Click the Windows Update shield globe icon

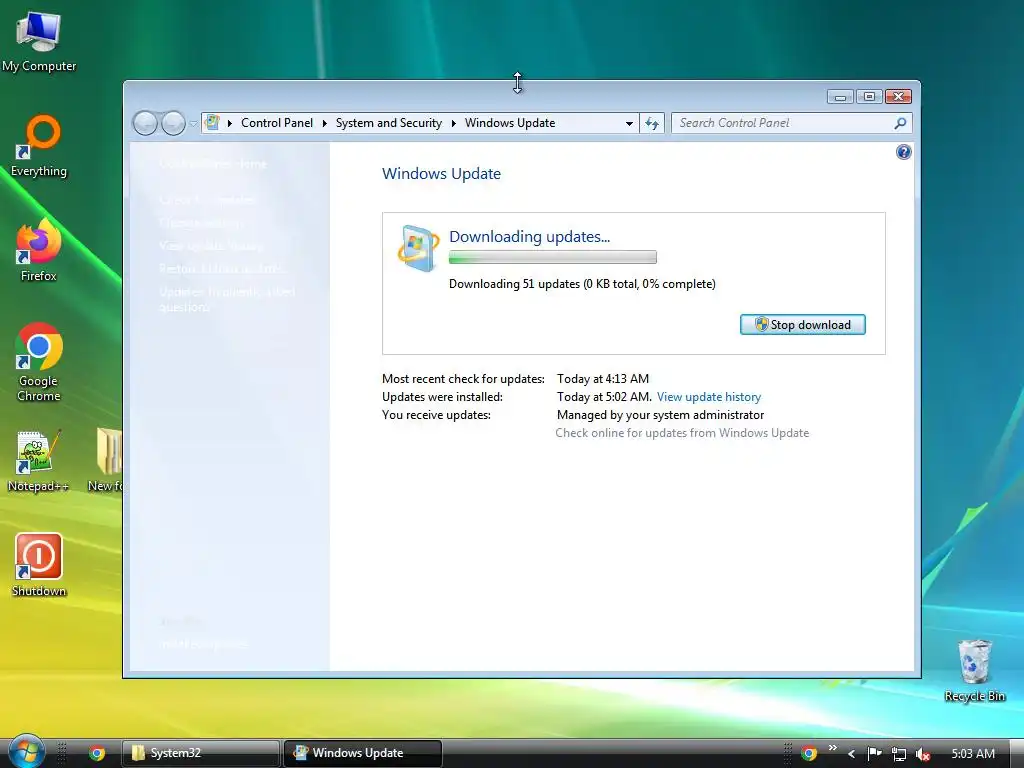[418, 248]
